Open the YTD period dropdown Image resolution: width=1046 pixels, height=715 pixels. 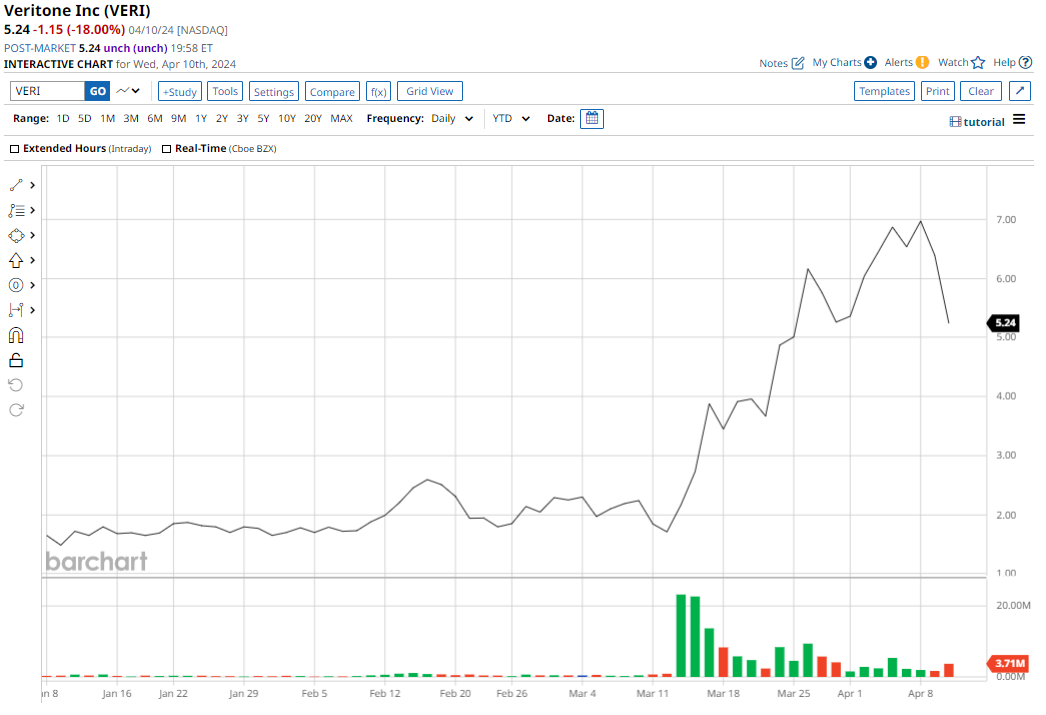(511, 118)
